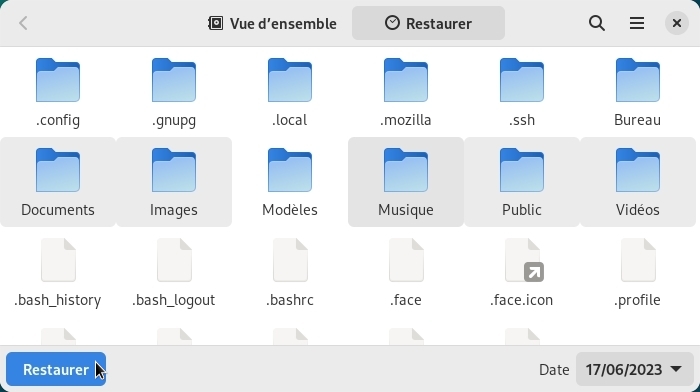Deselect the Documents folder

click(x=58, y=182)
